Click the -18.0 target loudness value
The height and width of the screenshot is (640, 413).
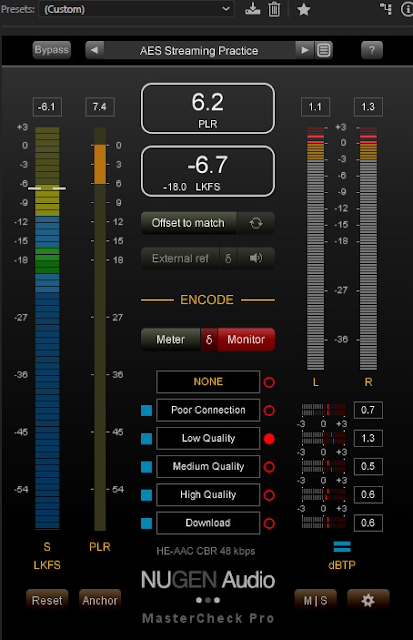click(x=175, y=187)
